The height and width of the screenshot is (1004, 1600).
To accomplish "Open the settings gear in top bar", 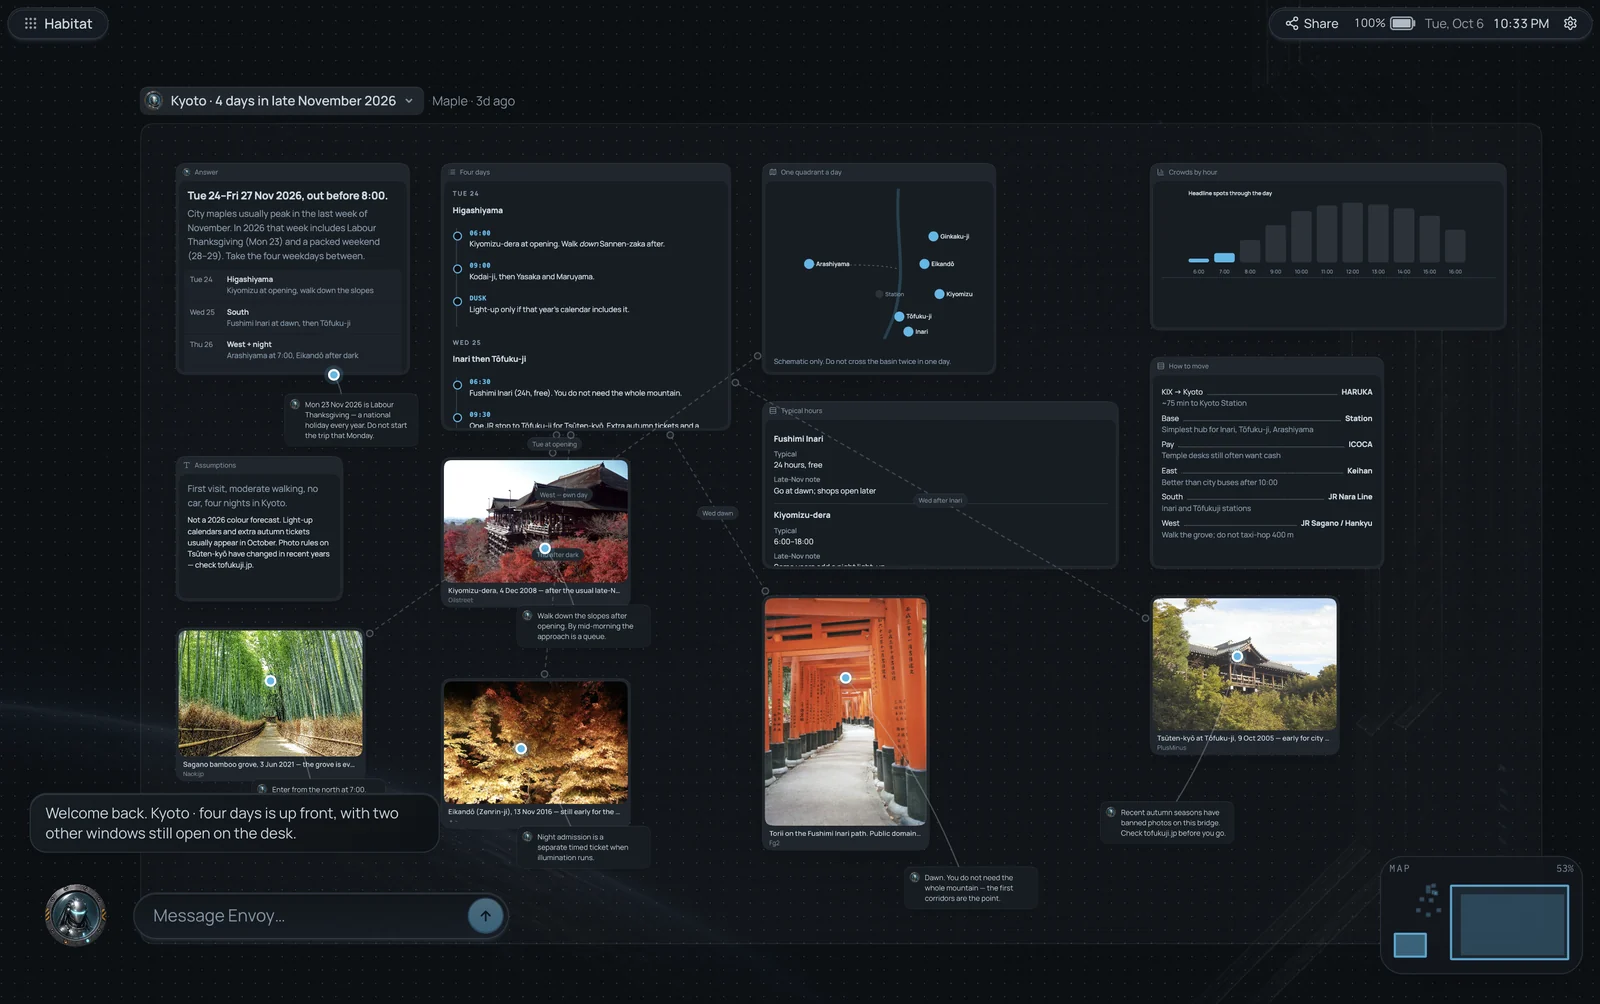I will pos(1570,23).
